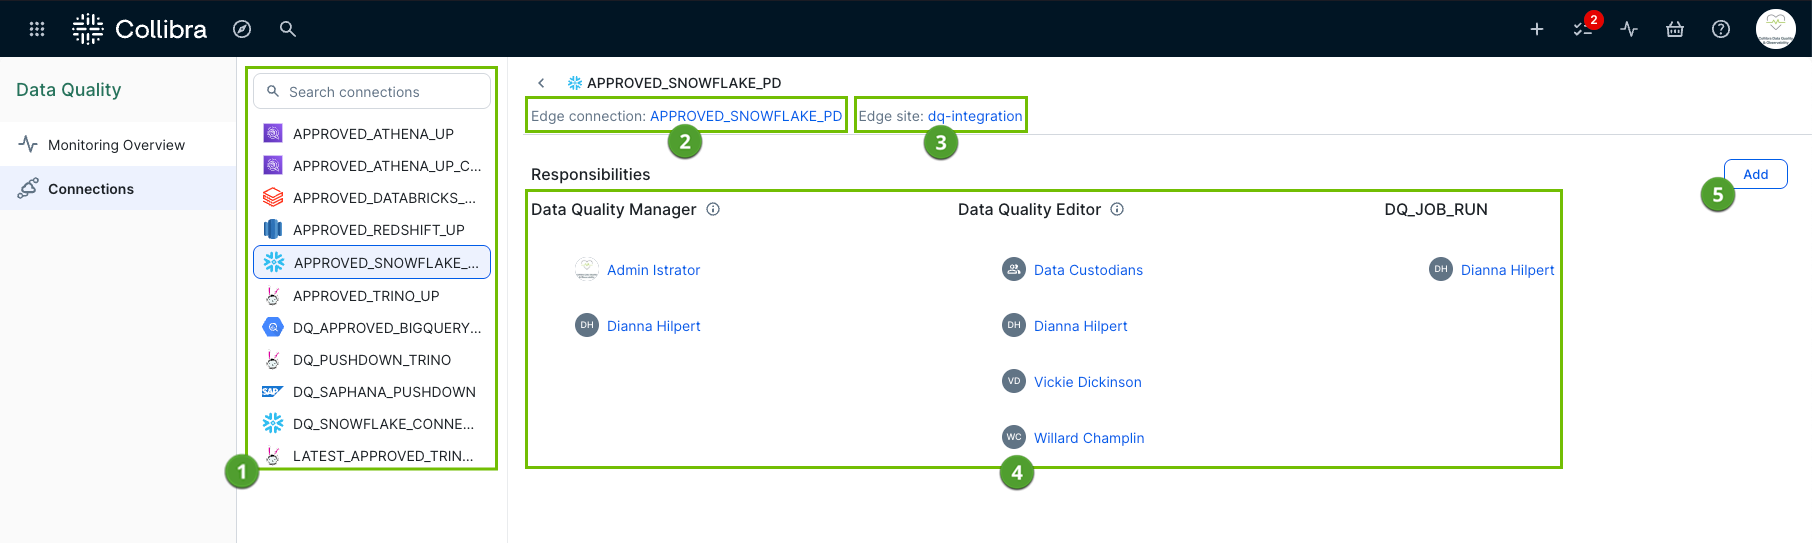
Task: Click the Databricks icon in connections list
Action: point(273,197)
